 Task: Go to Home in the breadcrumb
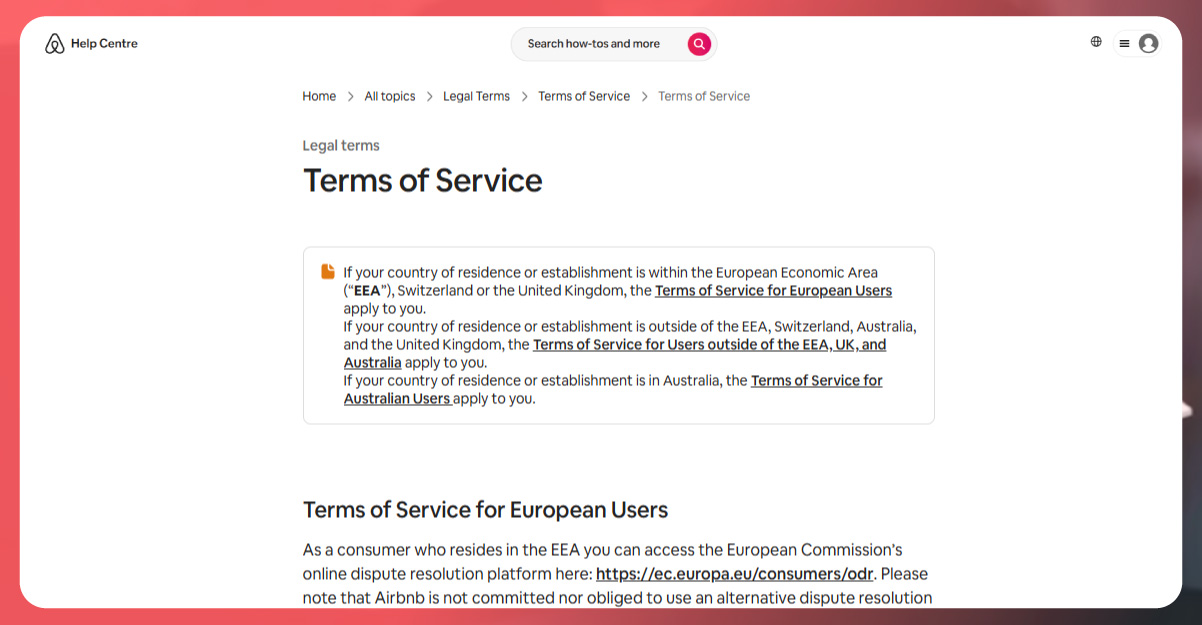319,97
